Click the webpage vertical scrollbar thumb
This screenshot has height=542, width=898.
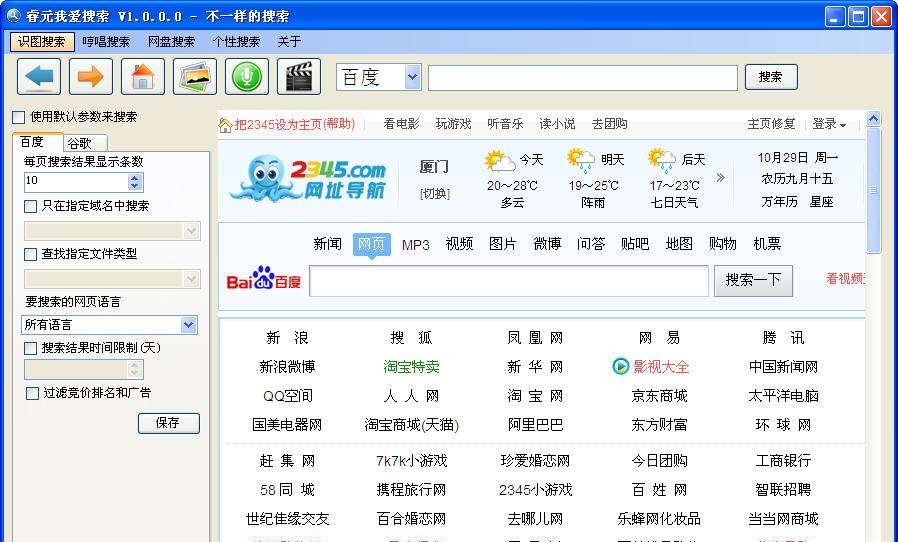tap(873, 190)
